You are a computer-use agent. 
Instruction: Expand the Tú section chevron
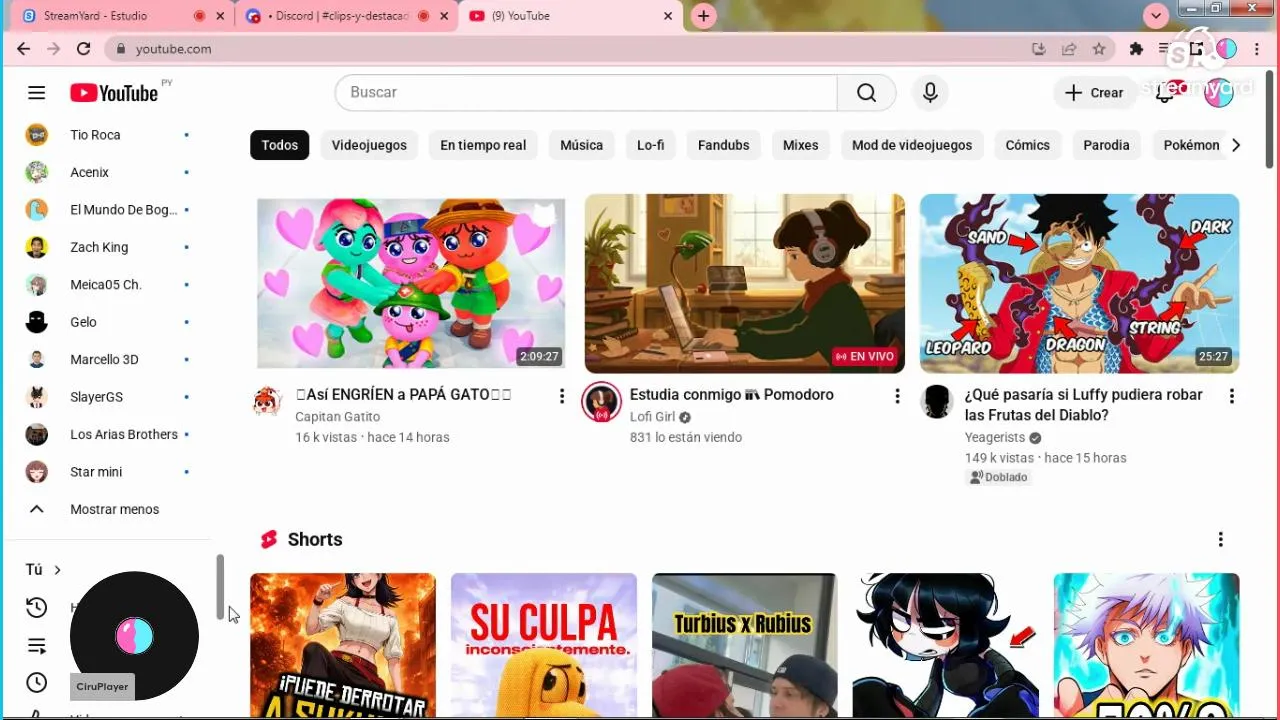(57, 570)
